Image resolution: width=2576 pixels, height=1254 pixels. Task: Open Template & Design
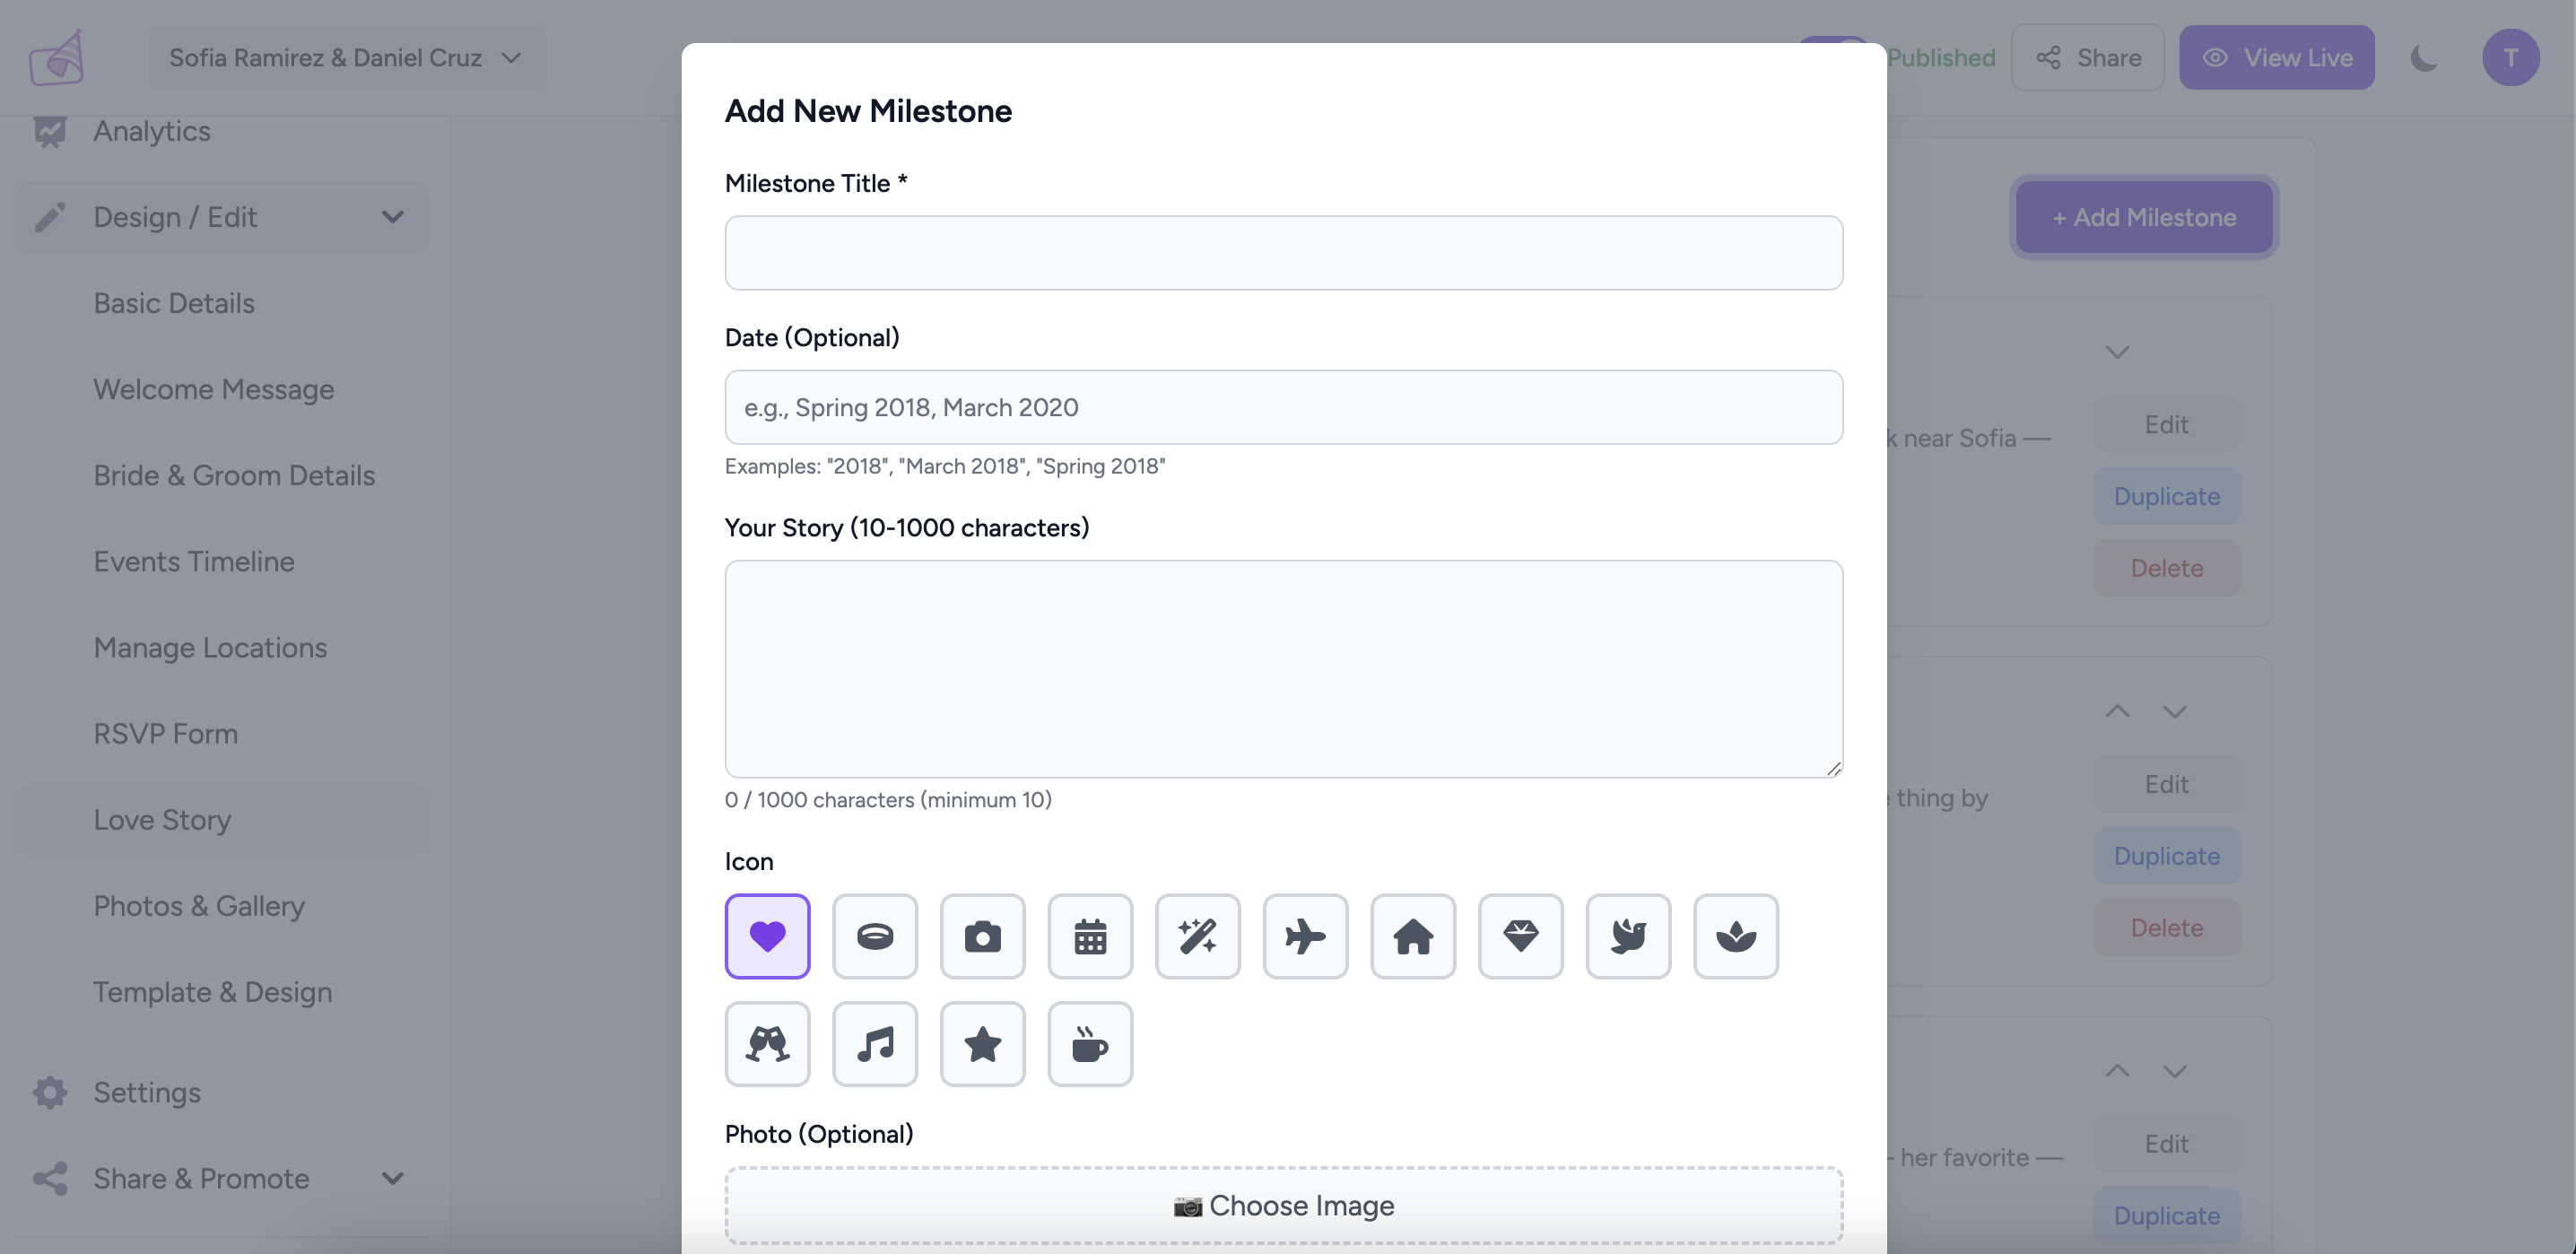coord(213,992)
